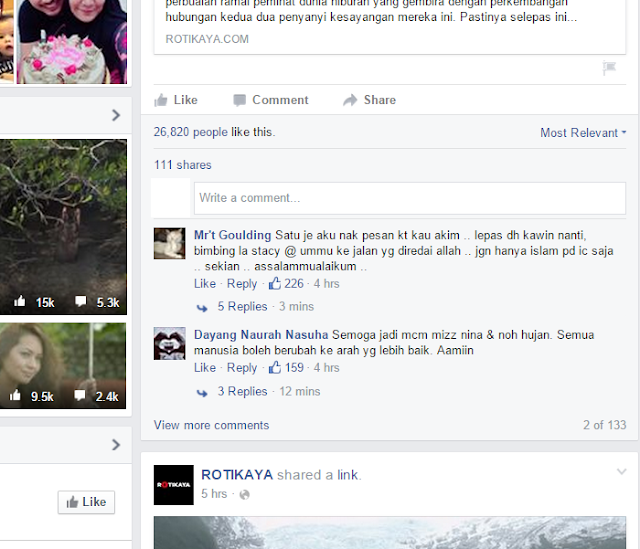The height and width of the screenshot is (549, 640).
Task: Open the ROTIKAYA page name link
Action: [x=237, y=475]
